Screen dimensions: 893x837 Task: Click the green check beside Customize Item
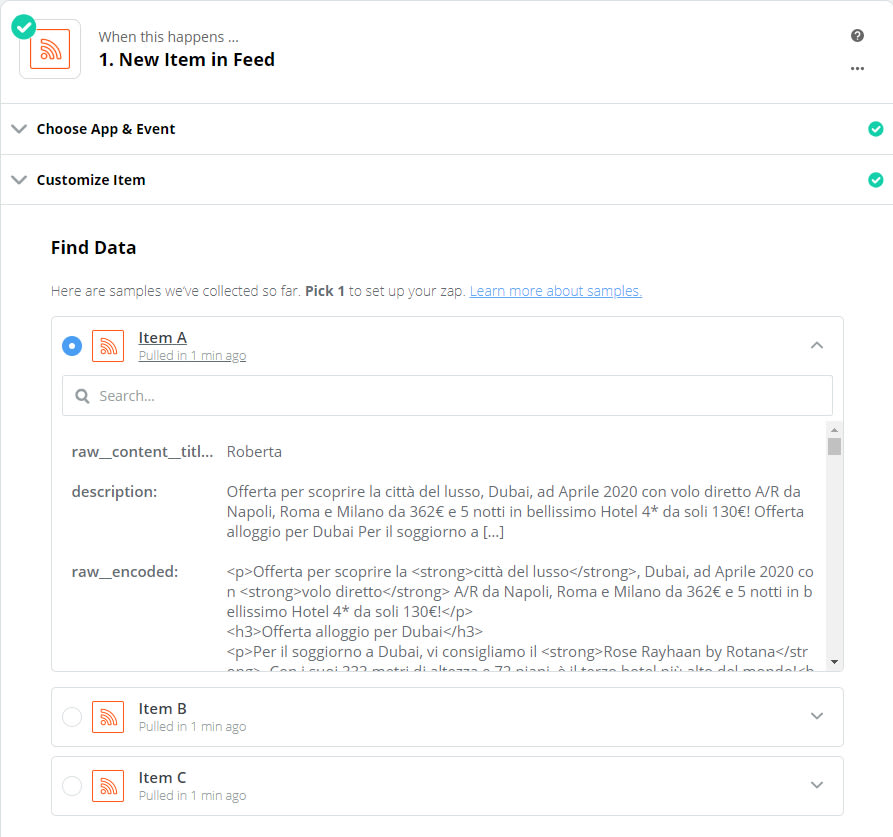875,180
